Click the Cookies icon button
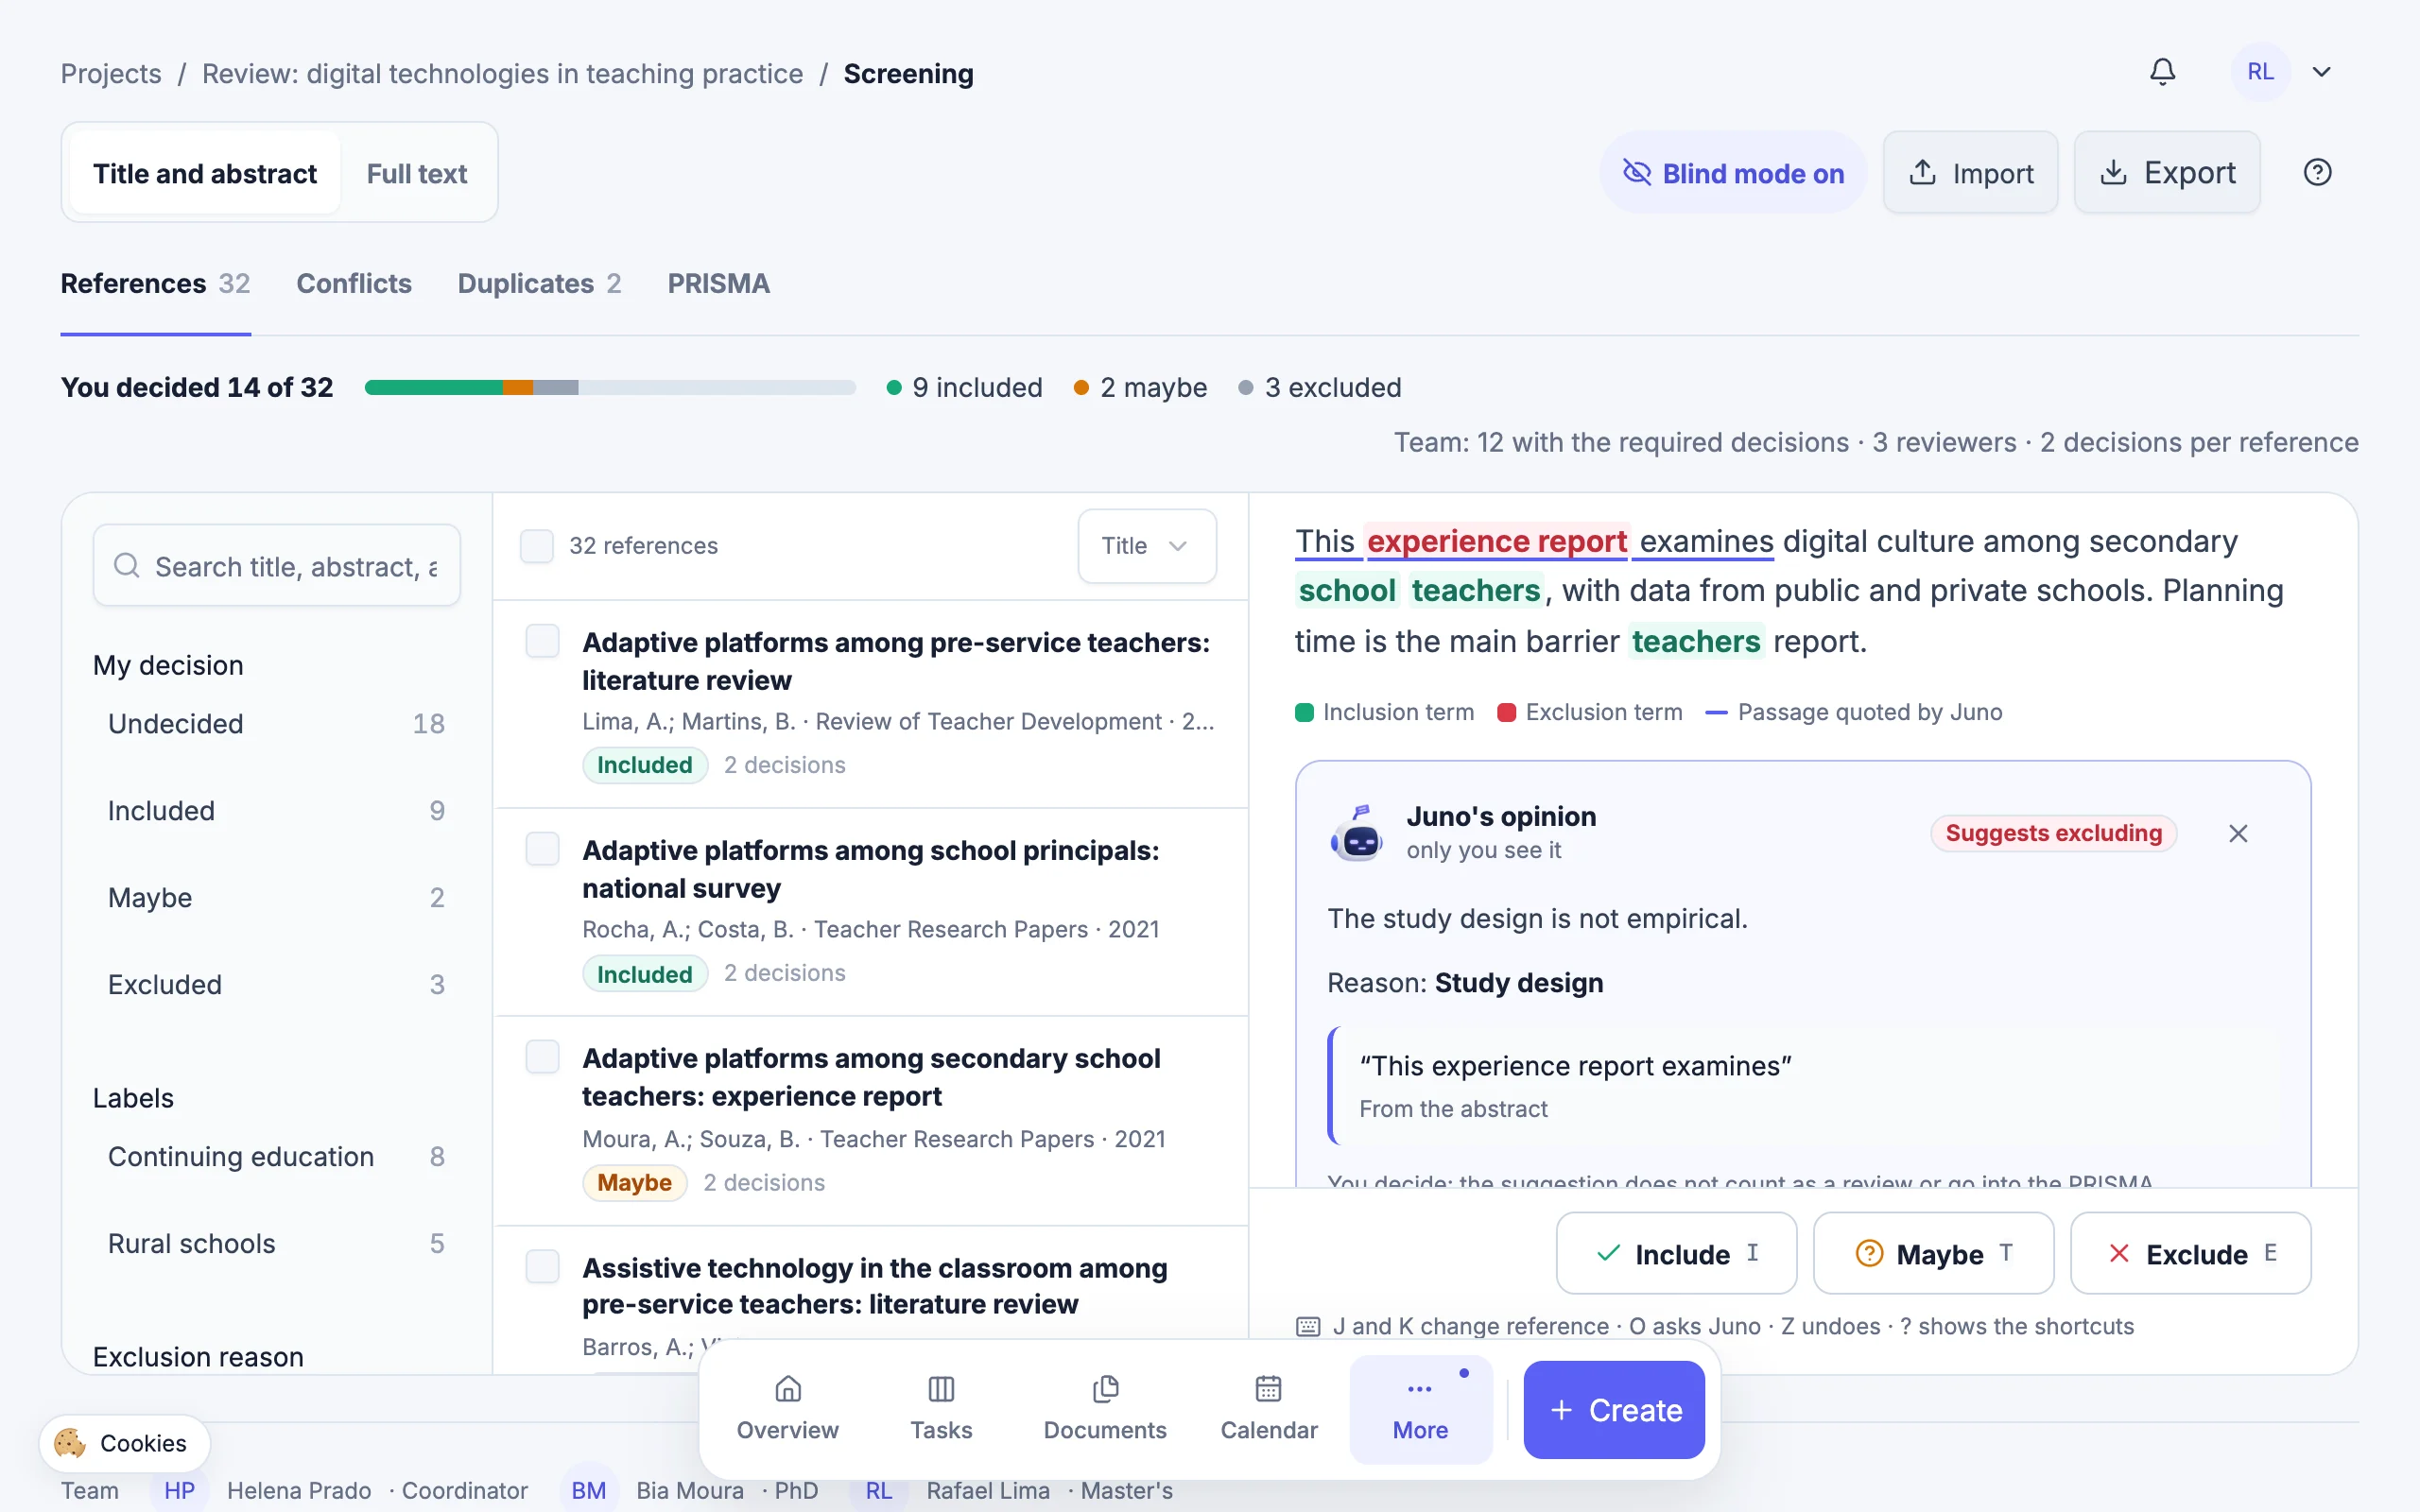 click(x=125, y=1443)
